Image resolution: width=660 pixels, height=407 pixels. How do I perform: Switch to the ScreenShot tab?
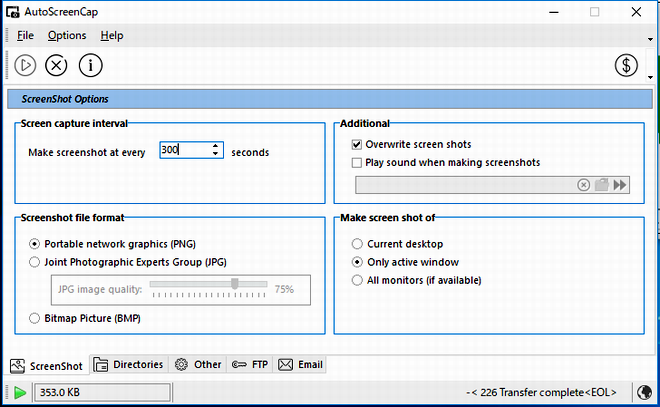[47, 366]
